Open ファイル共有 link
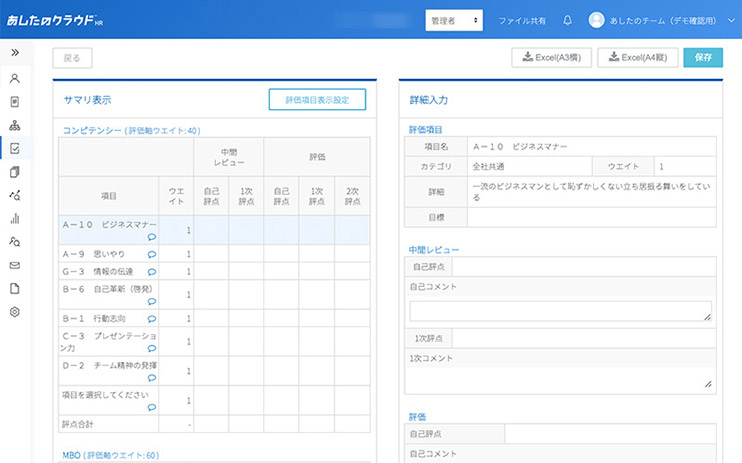This screenshot has height=463, width=742. pos(522,21)
